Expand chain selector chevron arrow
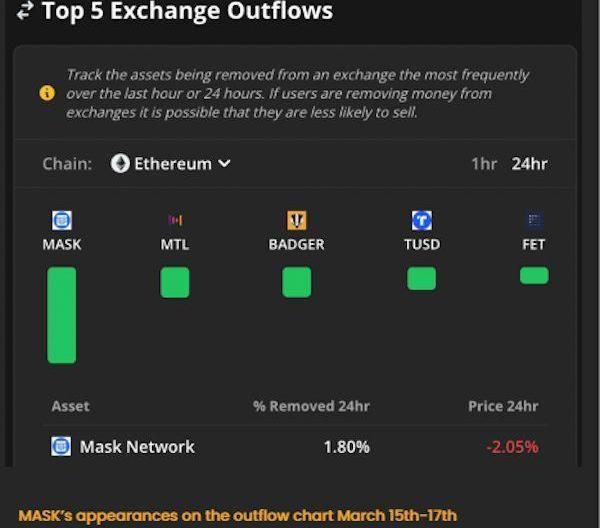 coord(224,163)
